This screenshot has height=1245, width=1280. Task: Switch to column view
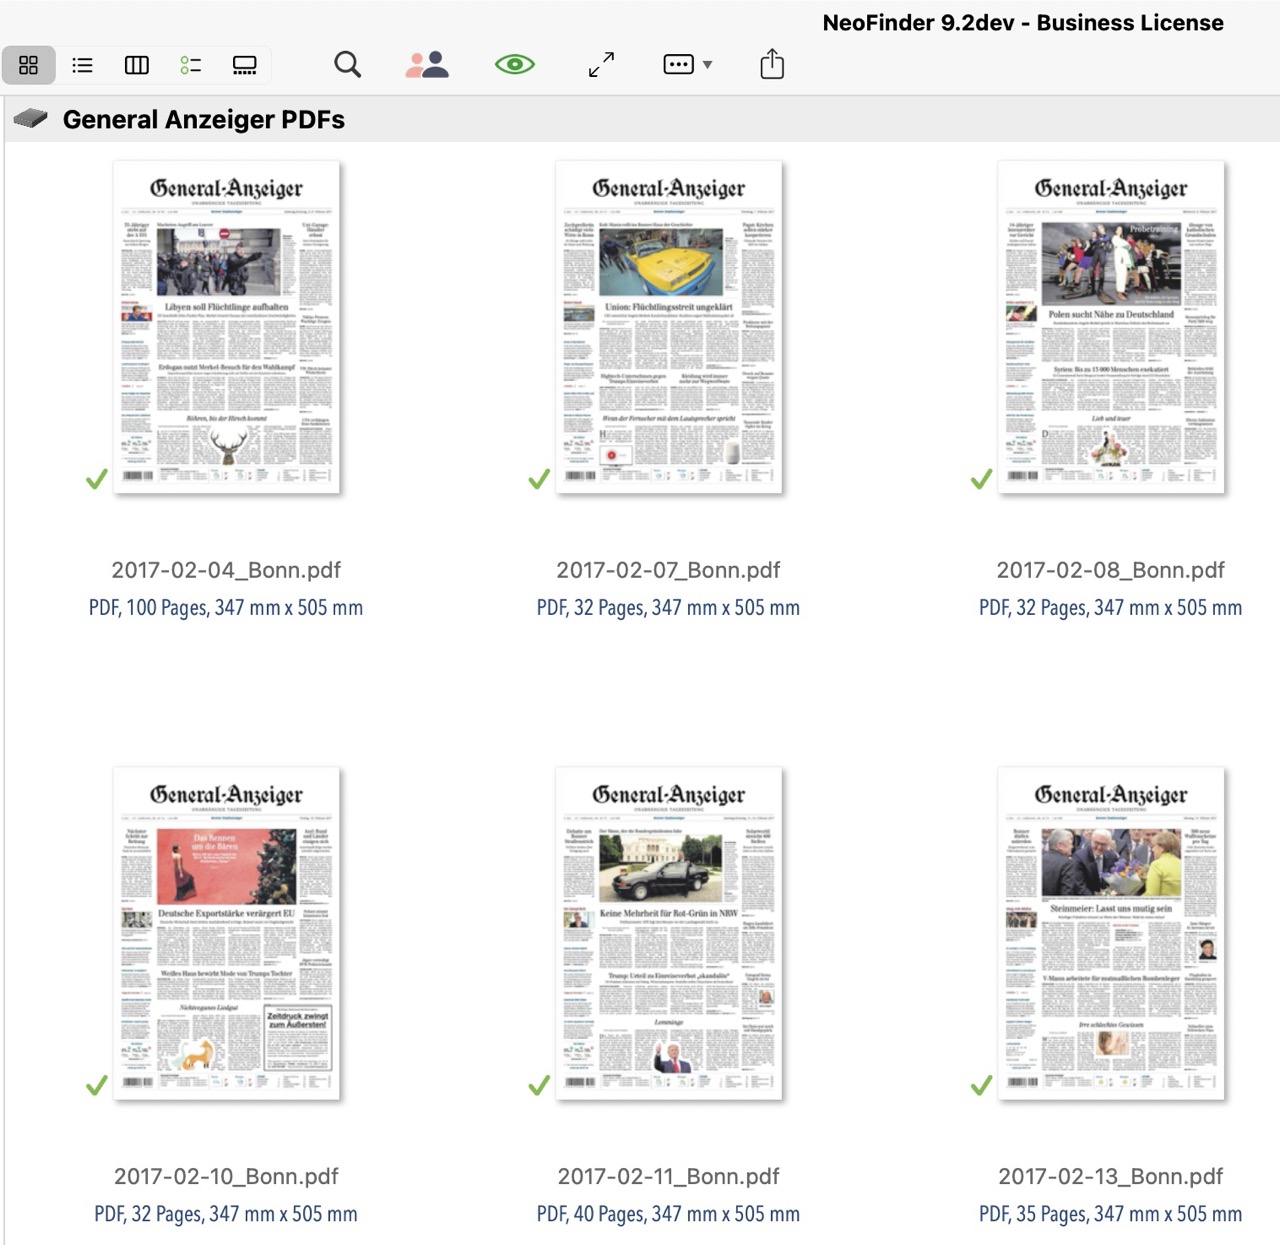(x=137, y=64)
